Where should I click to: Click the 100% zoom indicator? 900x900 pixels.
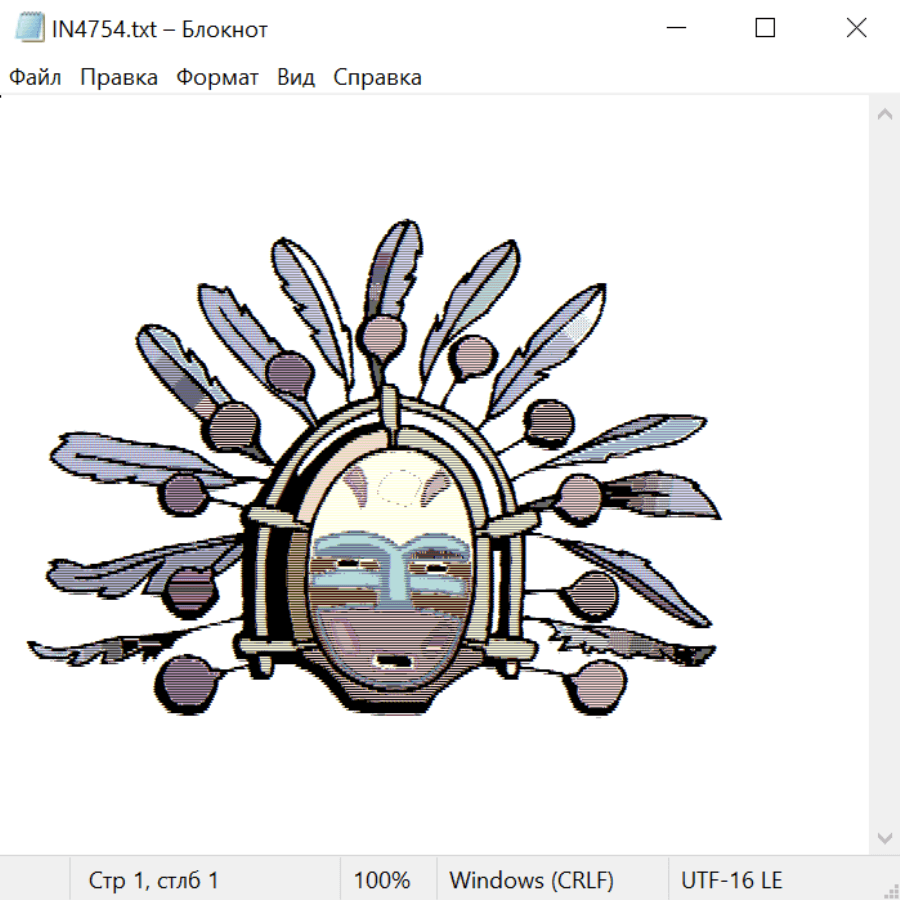[x=382, y=881]
